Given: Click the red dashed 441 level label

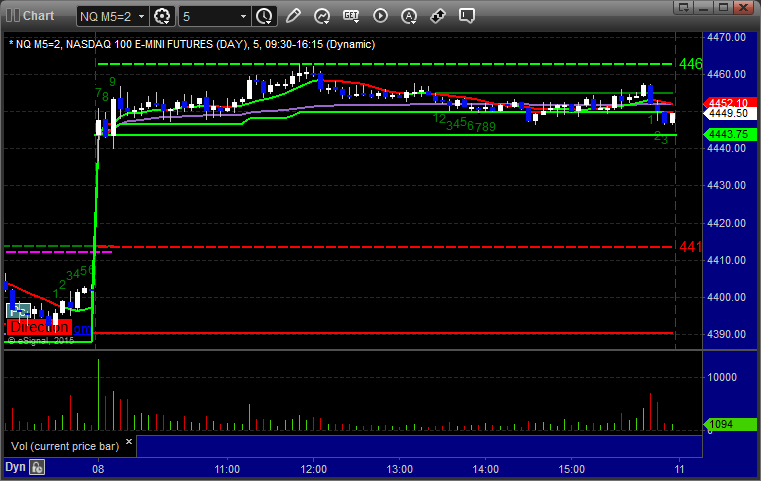Looking at the screenshot, I should (690, 247).
